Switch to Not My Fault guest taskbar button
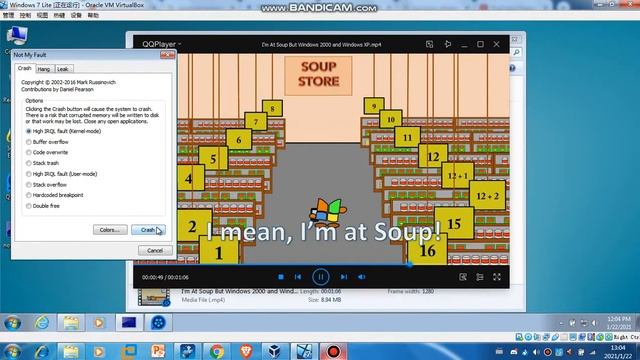640x360 pixels. [x=129, y=322]
